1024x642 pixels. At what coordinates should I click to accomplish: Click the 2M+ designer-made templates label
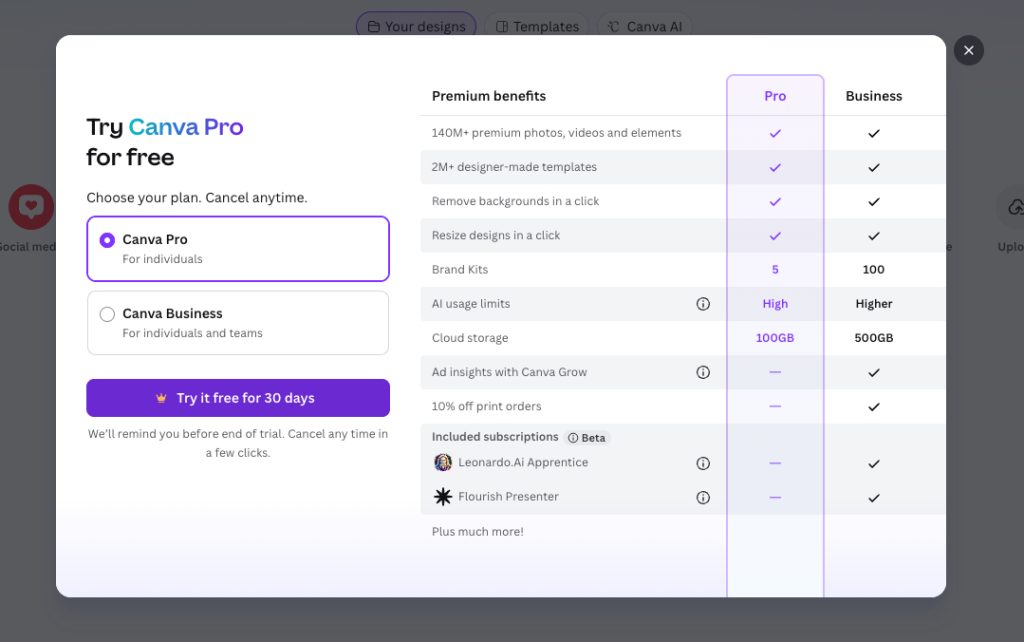(514, 167)
